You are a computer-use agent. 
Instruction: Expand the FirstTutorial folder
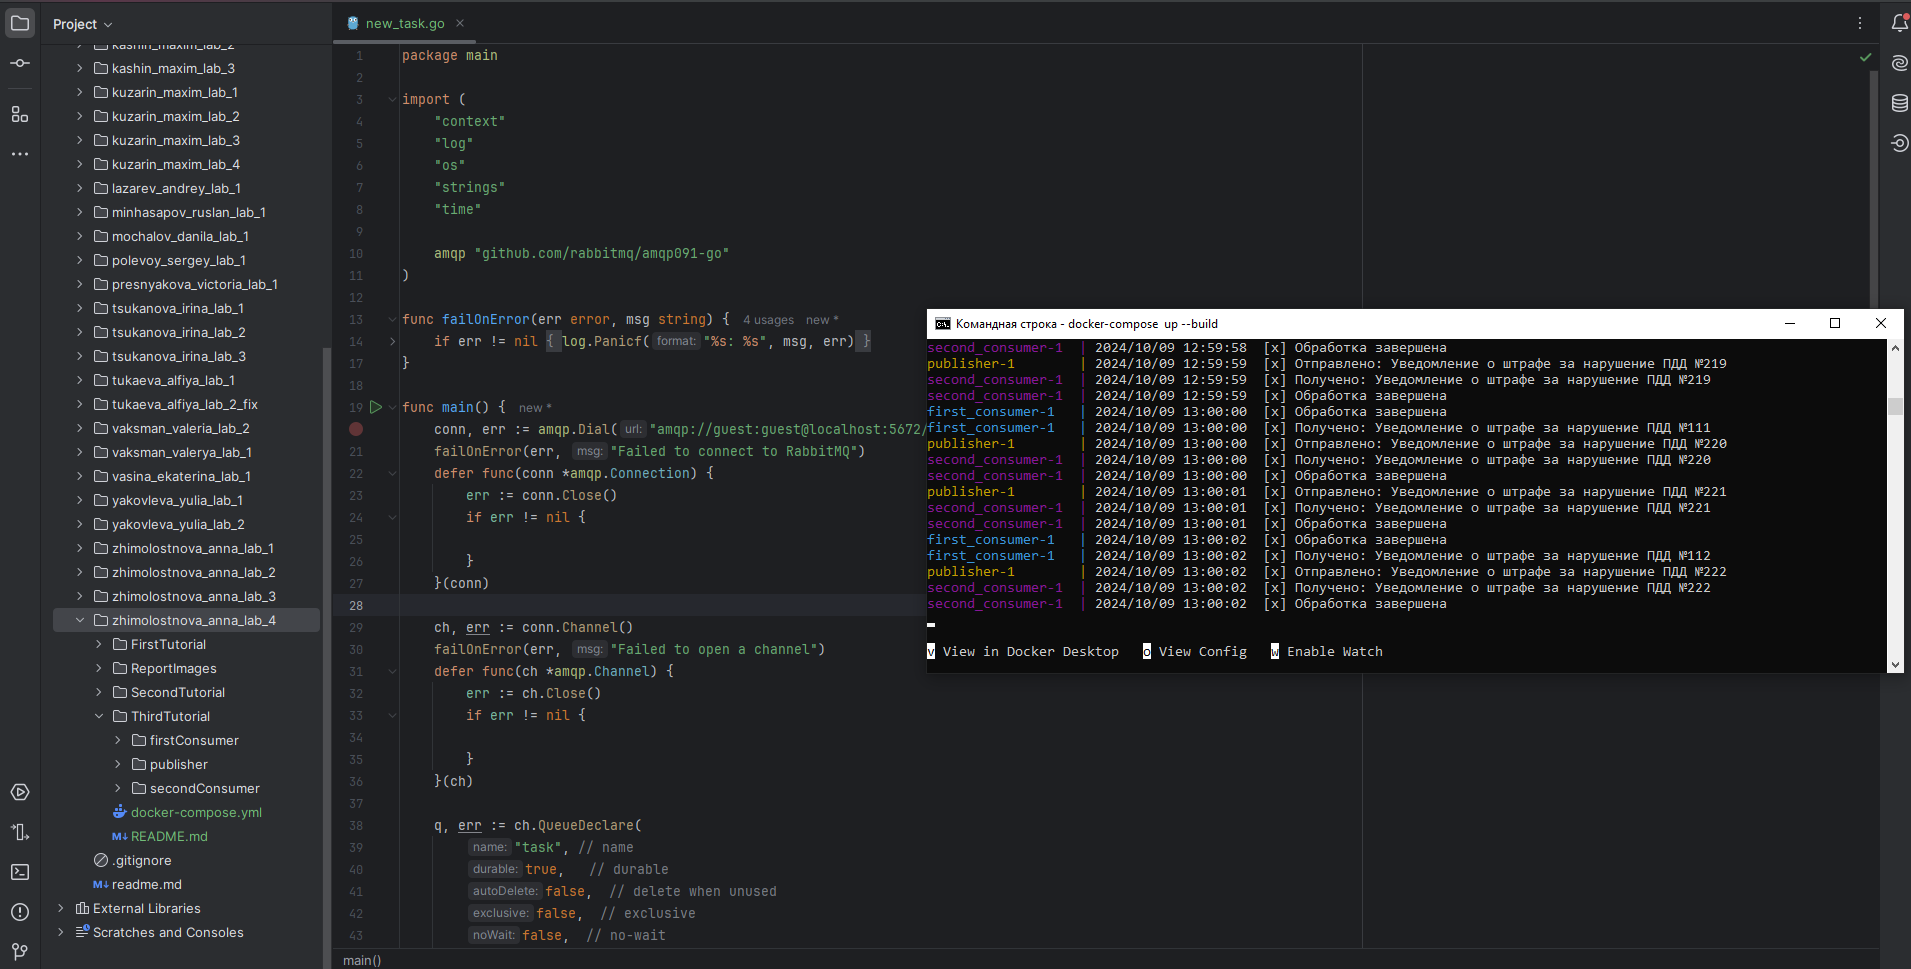pyautogui.click(x=99, y=644)
